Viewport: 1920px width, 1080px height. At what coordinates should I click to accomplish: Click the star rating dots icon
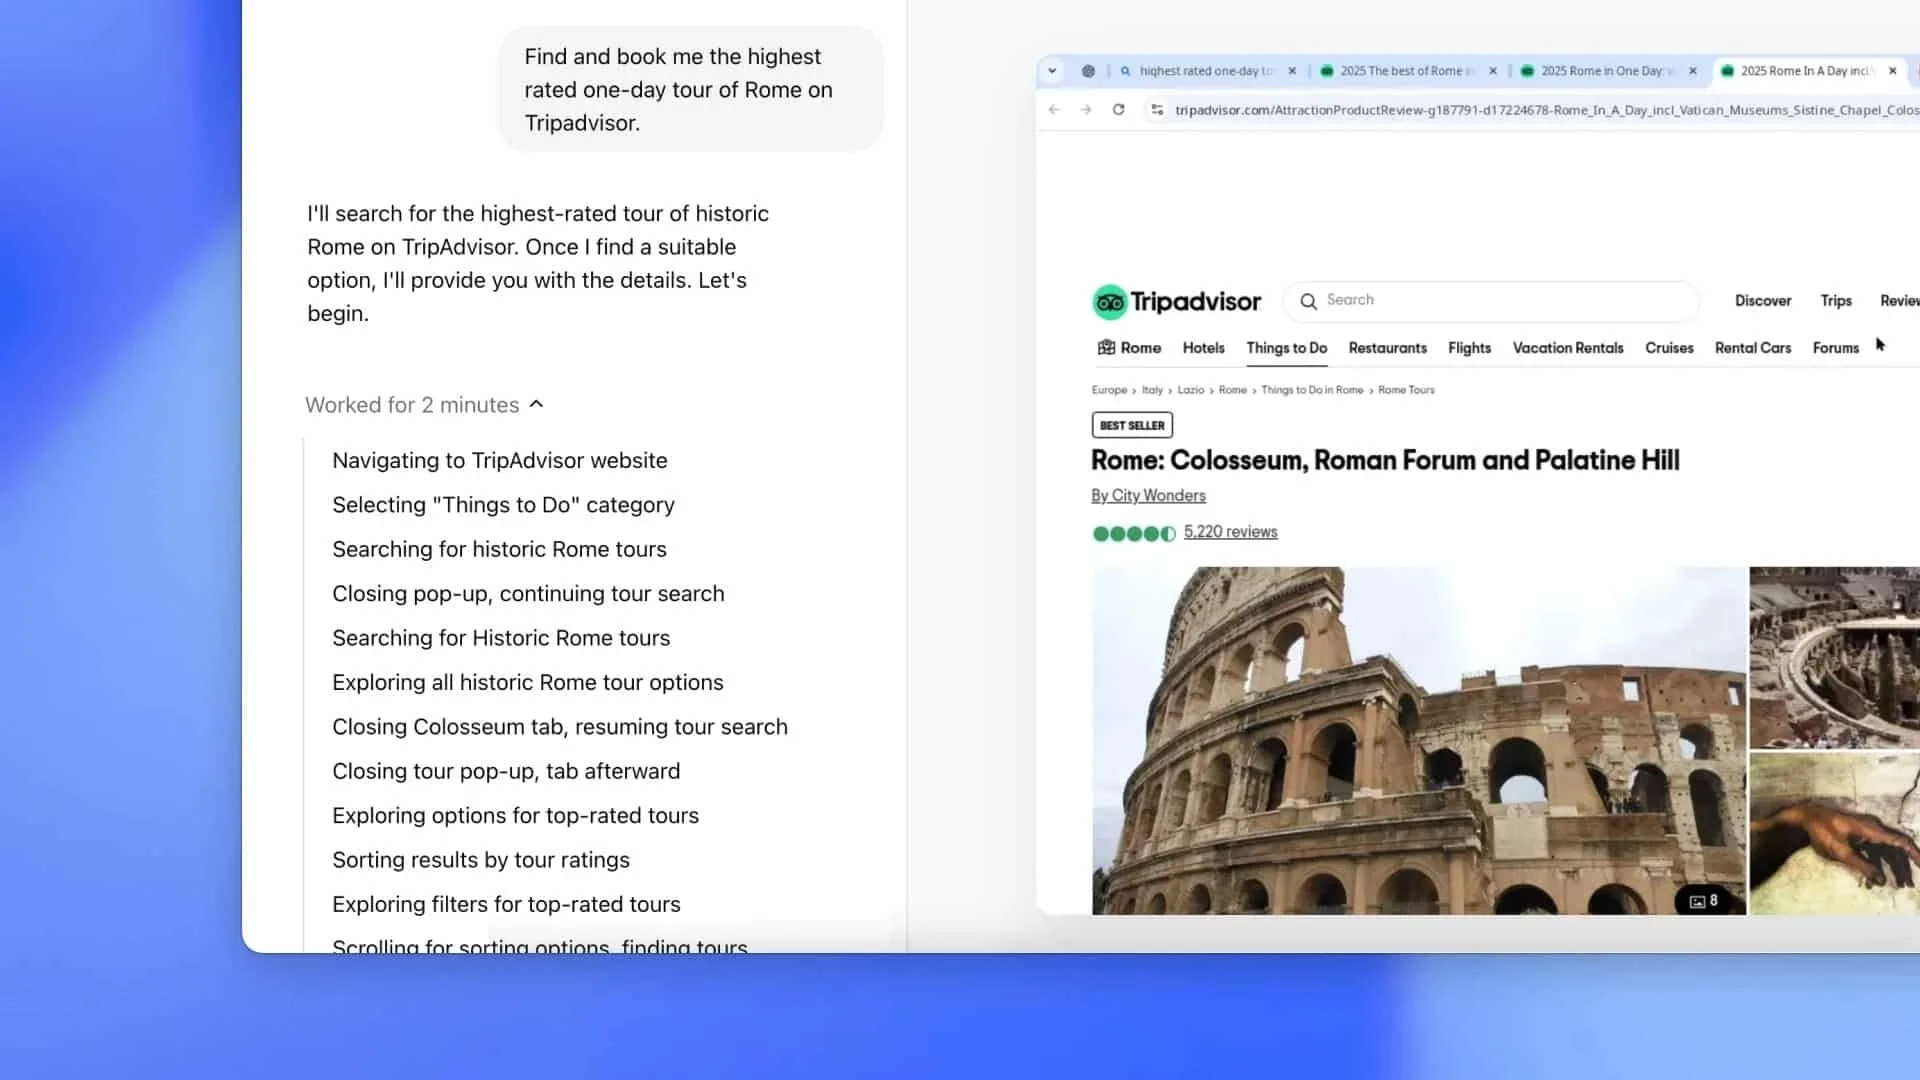click(1133, 533)
